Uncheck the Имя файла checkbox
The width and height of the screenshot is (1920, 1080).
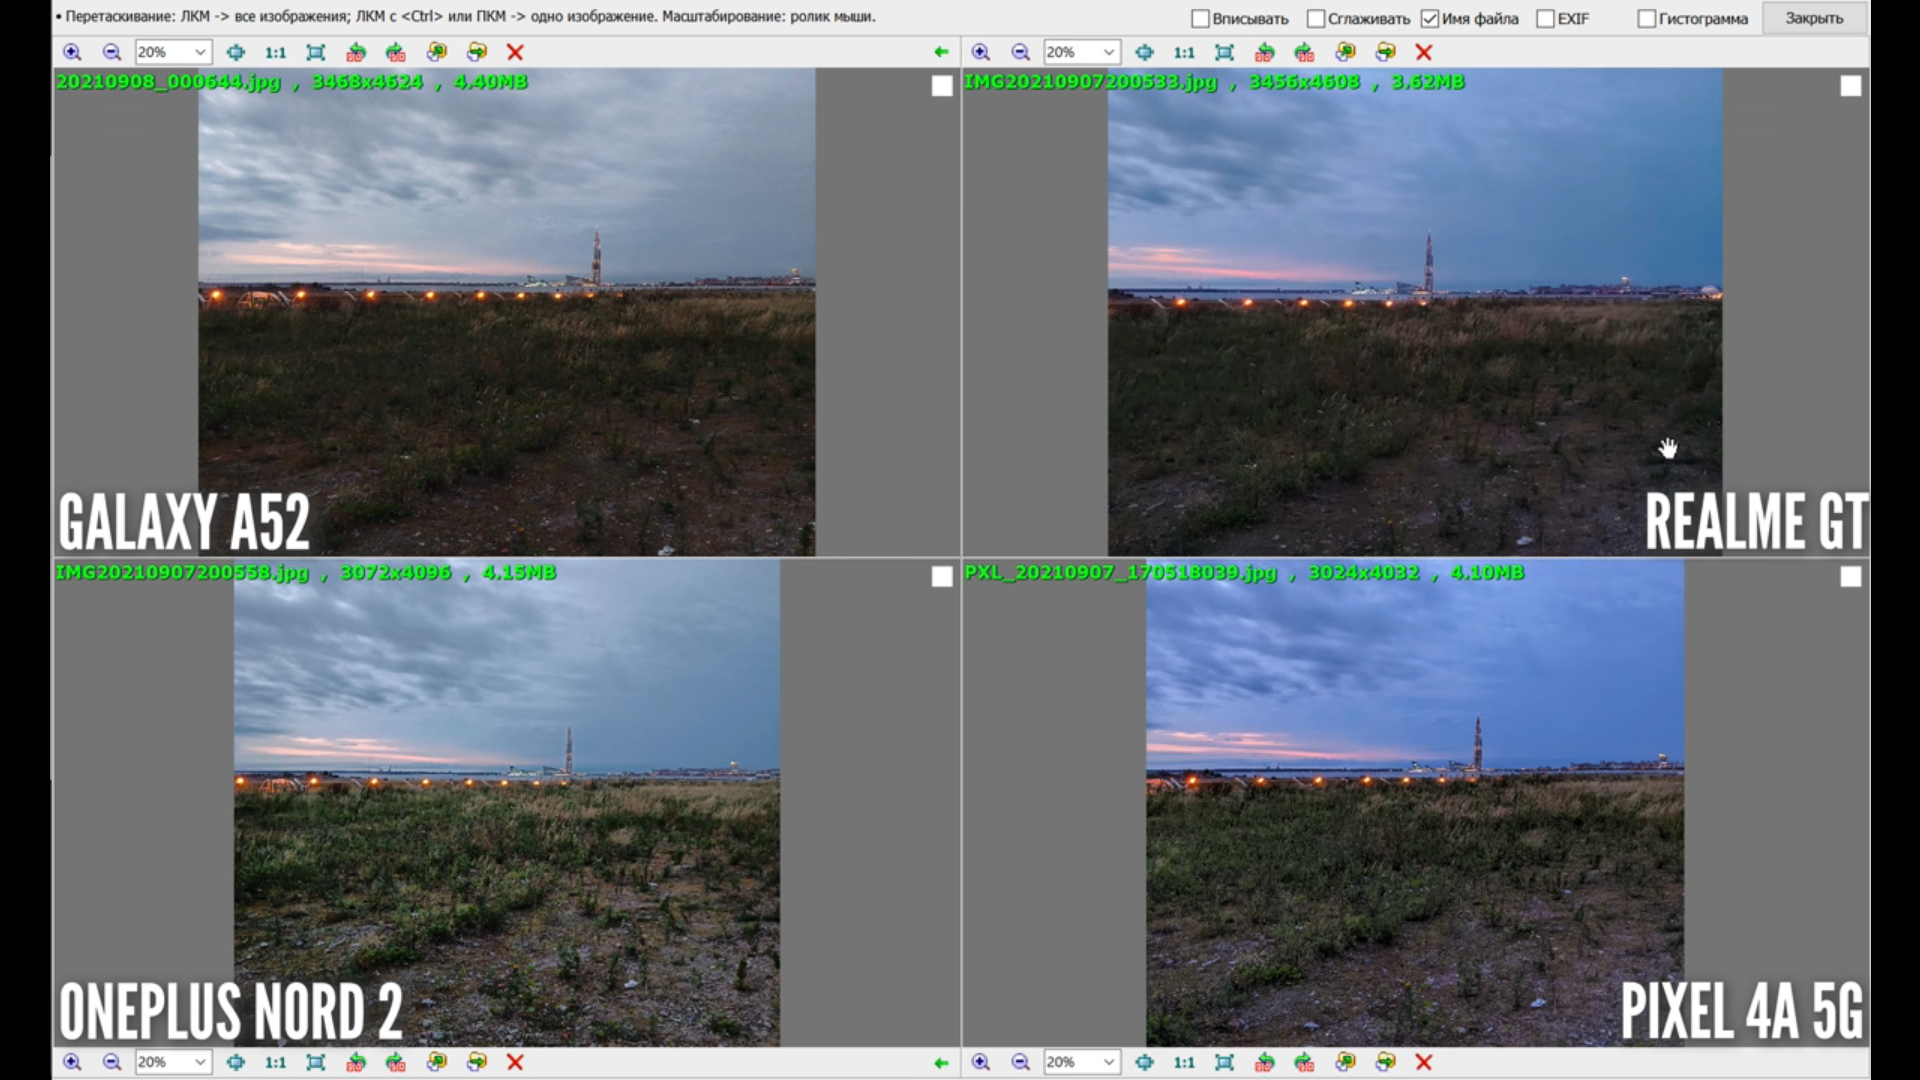pos(1430,19)
